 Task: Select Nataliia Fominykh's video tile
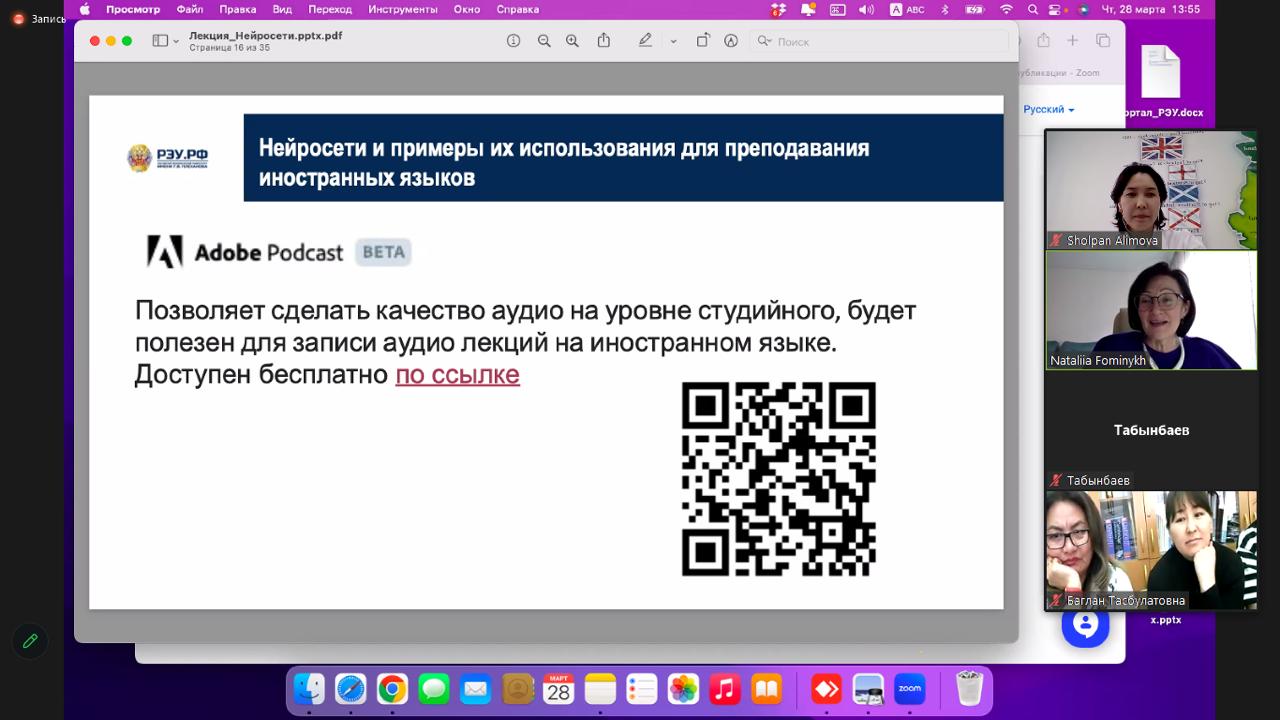click(x=1151, y=310)
